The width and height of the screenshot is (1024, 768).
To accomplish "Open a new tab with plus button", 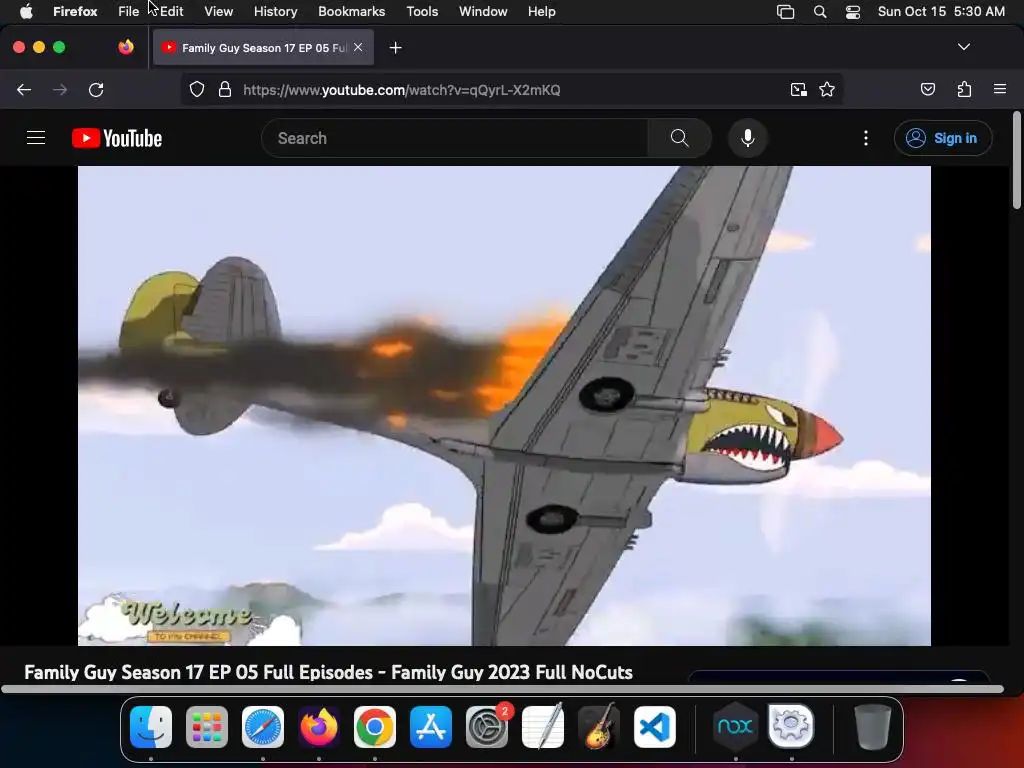I will (x=395, y=48).
